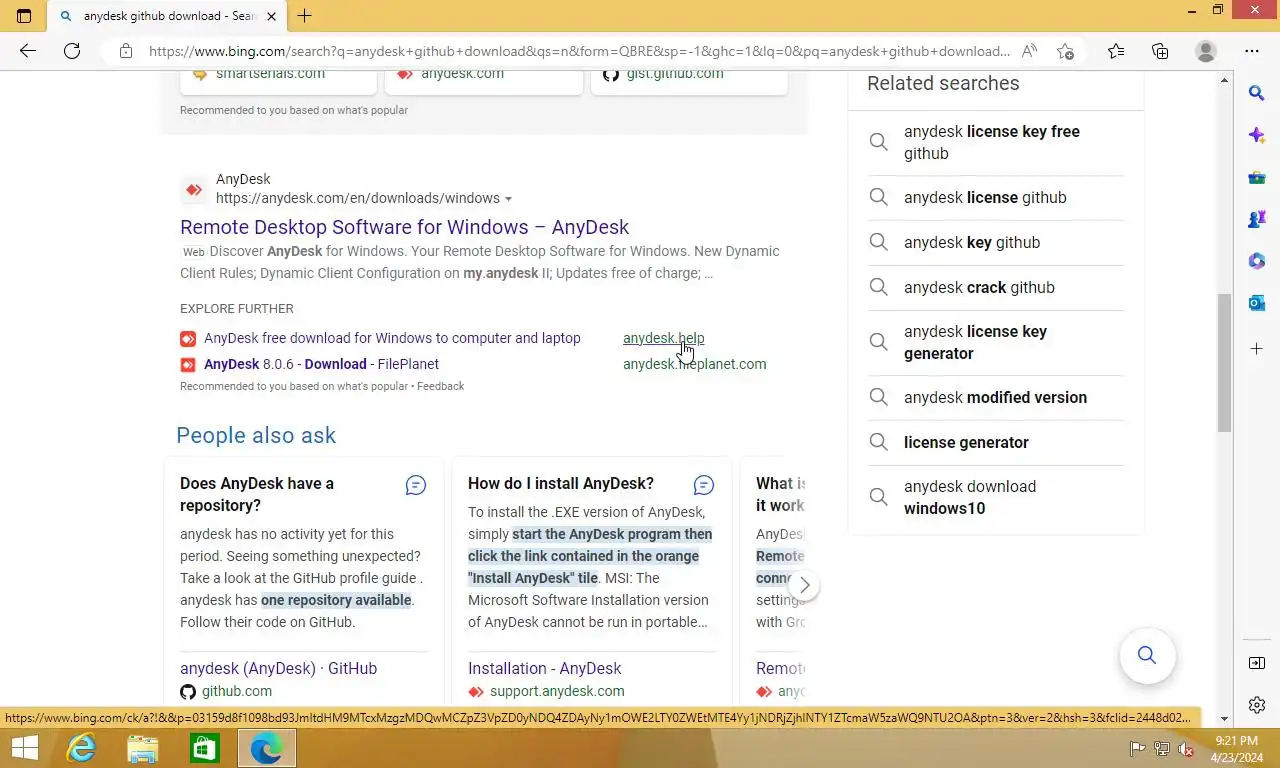Launch Internet Explorer from taskbar
Viewport: 1280px width, 768px height.
81,748
